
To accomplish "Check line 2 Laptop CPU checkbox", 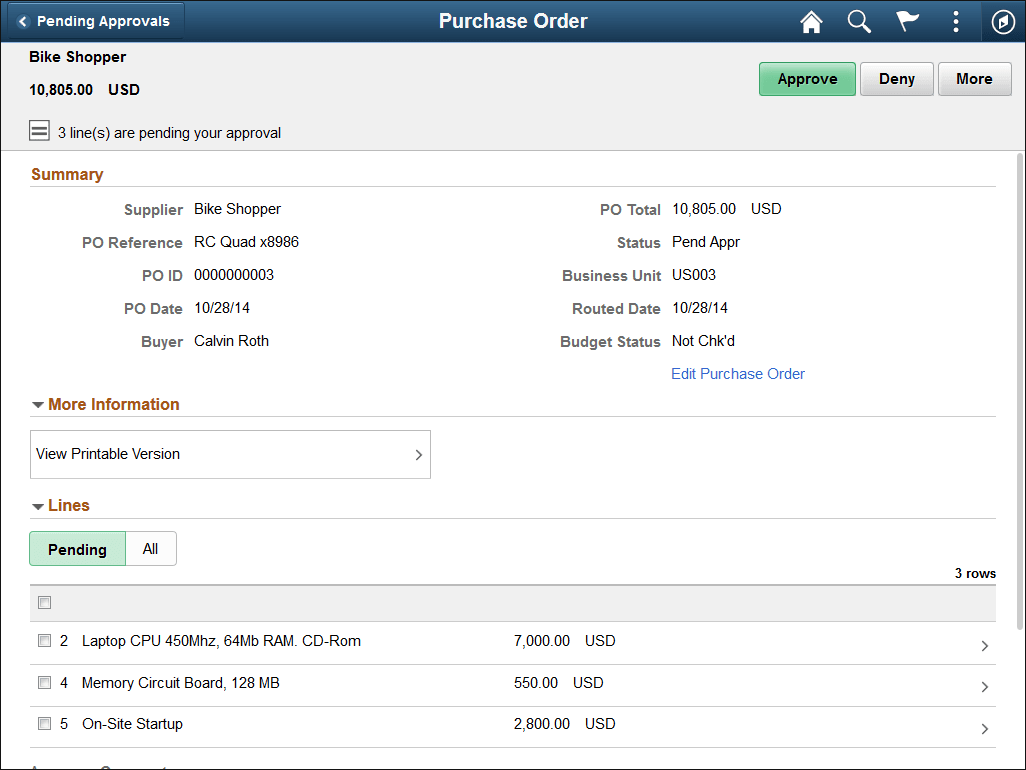I will pyautogui.click(x=44, y=640).
